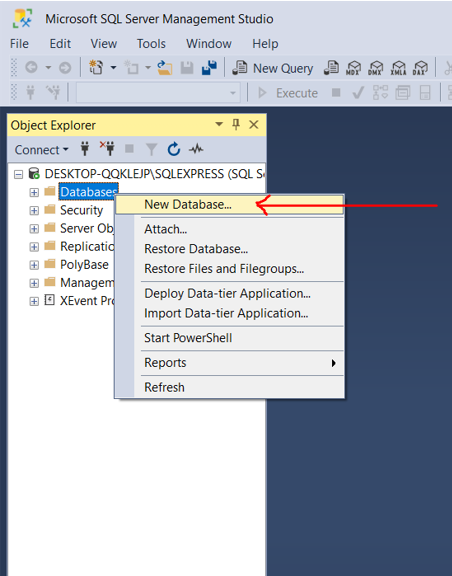Open the Available Databases combo box

click(158, 93)
